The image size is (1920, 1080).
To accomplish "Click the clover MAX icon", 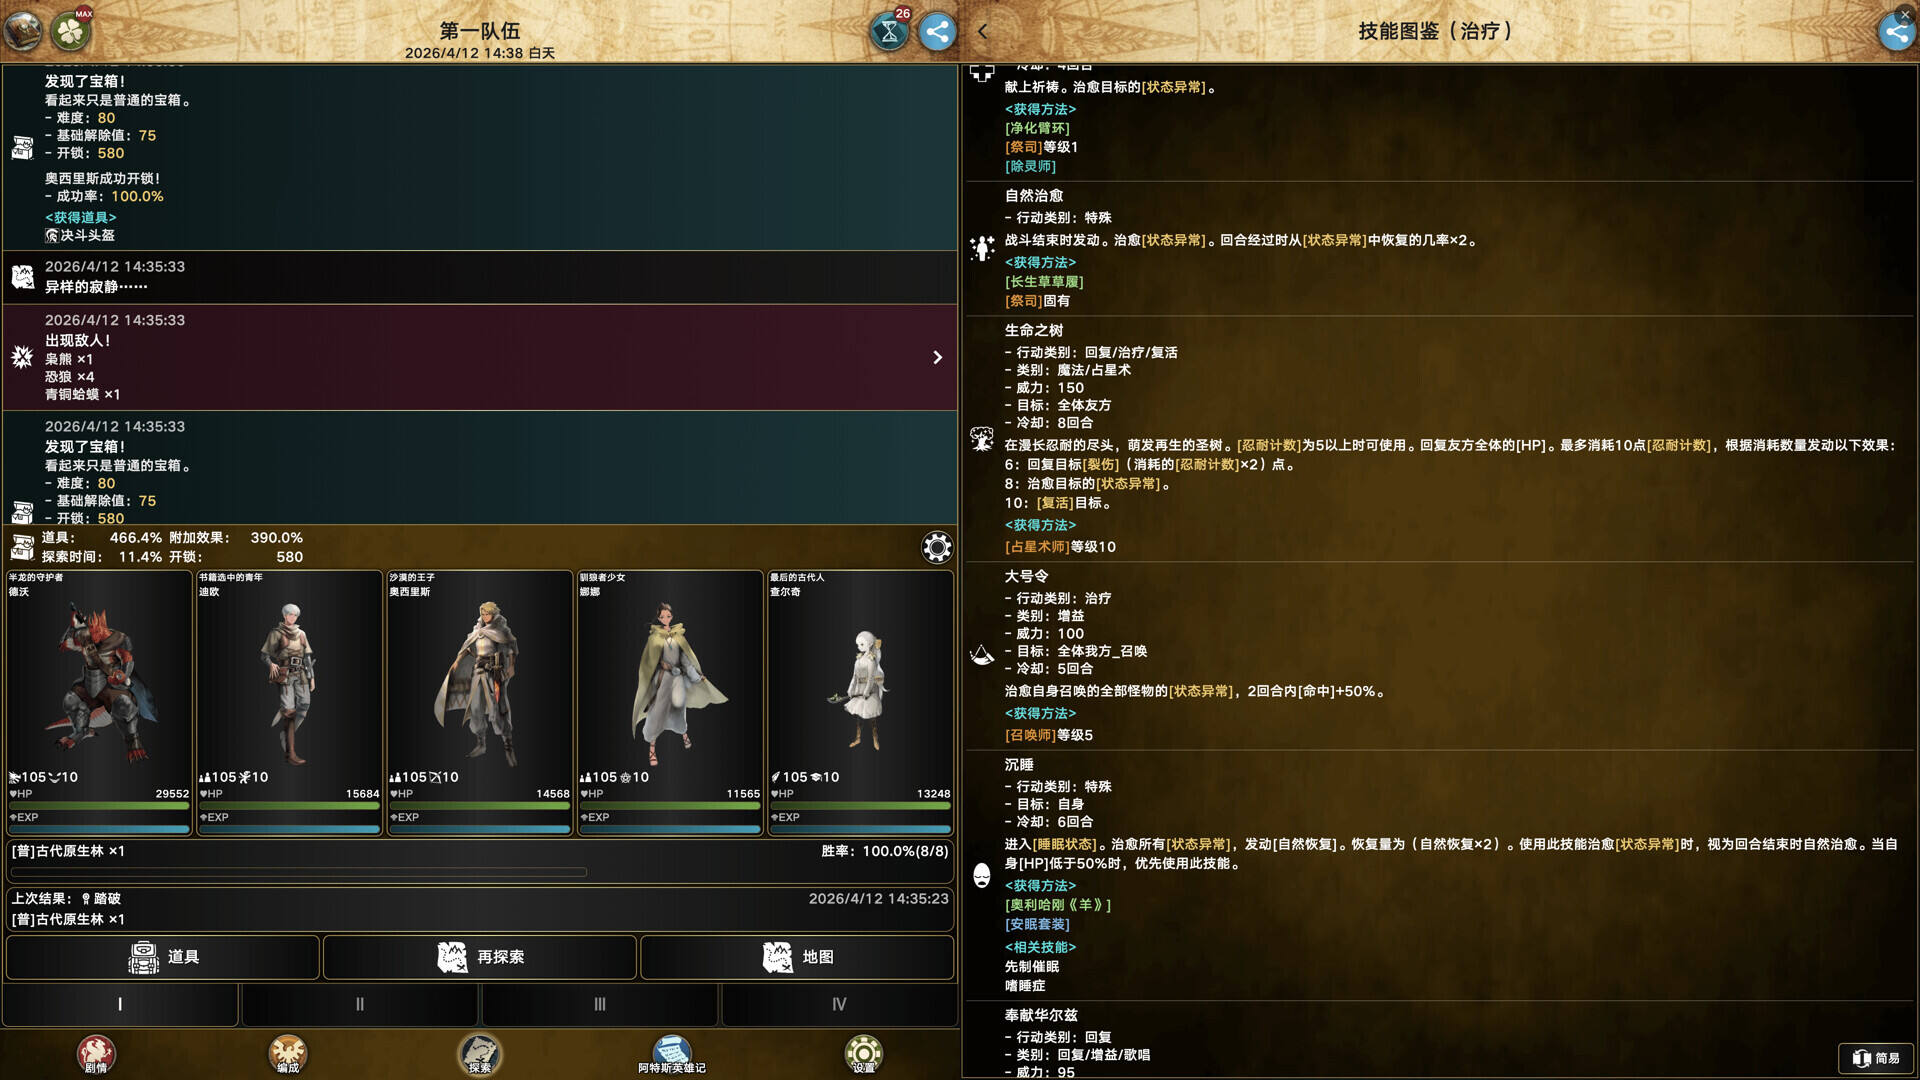I will [x=71, y=31].
